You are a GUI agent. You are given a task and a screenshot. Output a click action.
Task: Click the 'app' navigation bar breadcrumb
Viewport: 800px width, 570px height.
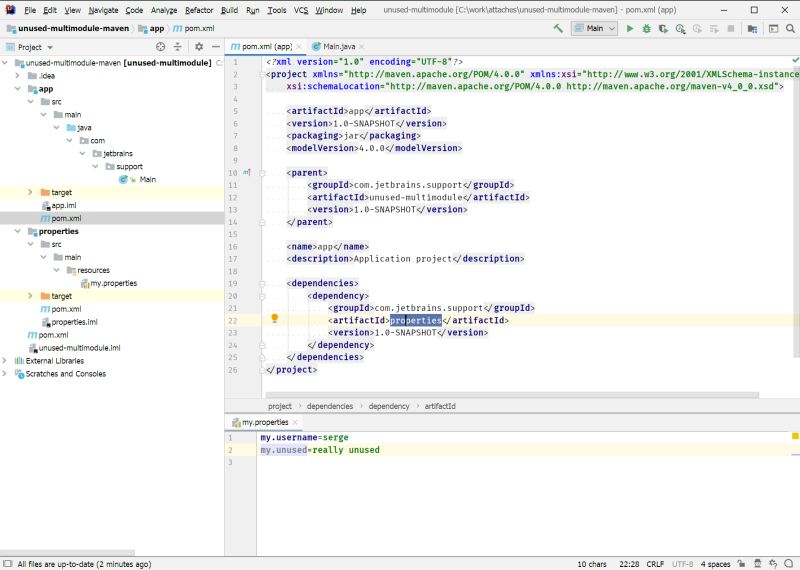pos(152,29)
